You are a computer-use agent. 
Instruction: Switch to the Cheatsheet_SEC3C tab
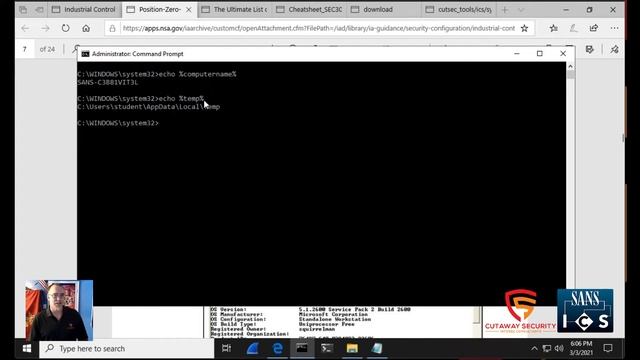[x=309, y=9]
